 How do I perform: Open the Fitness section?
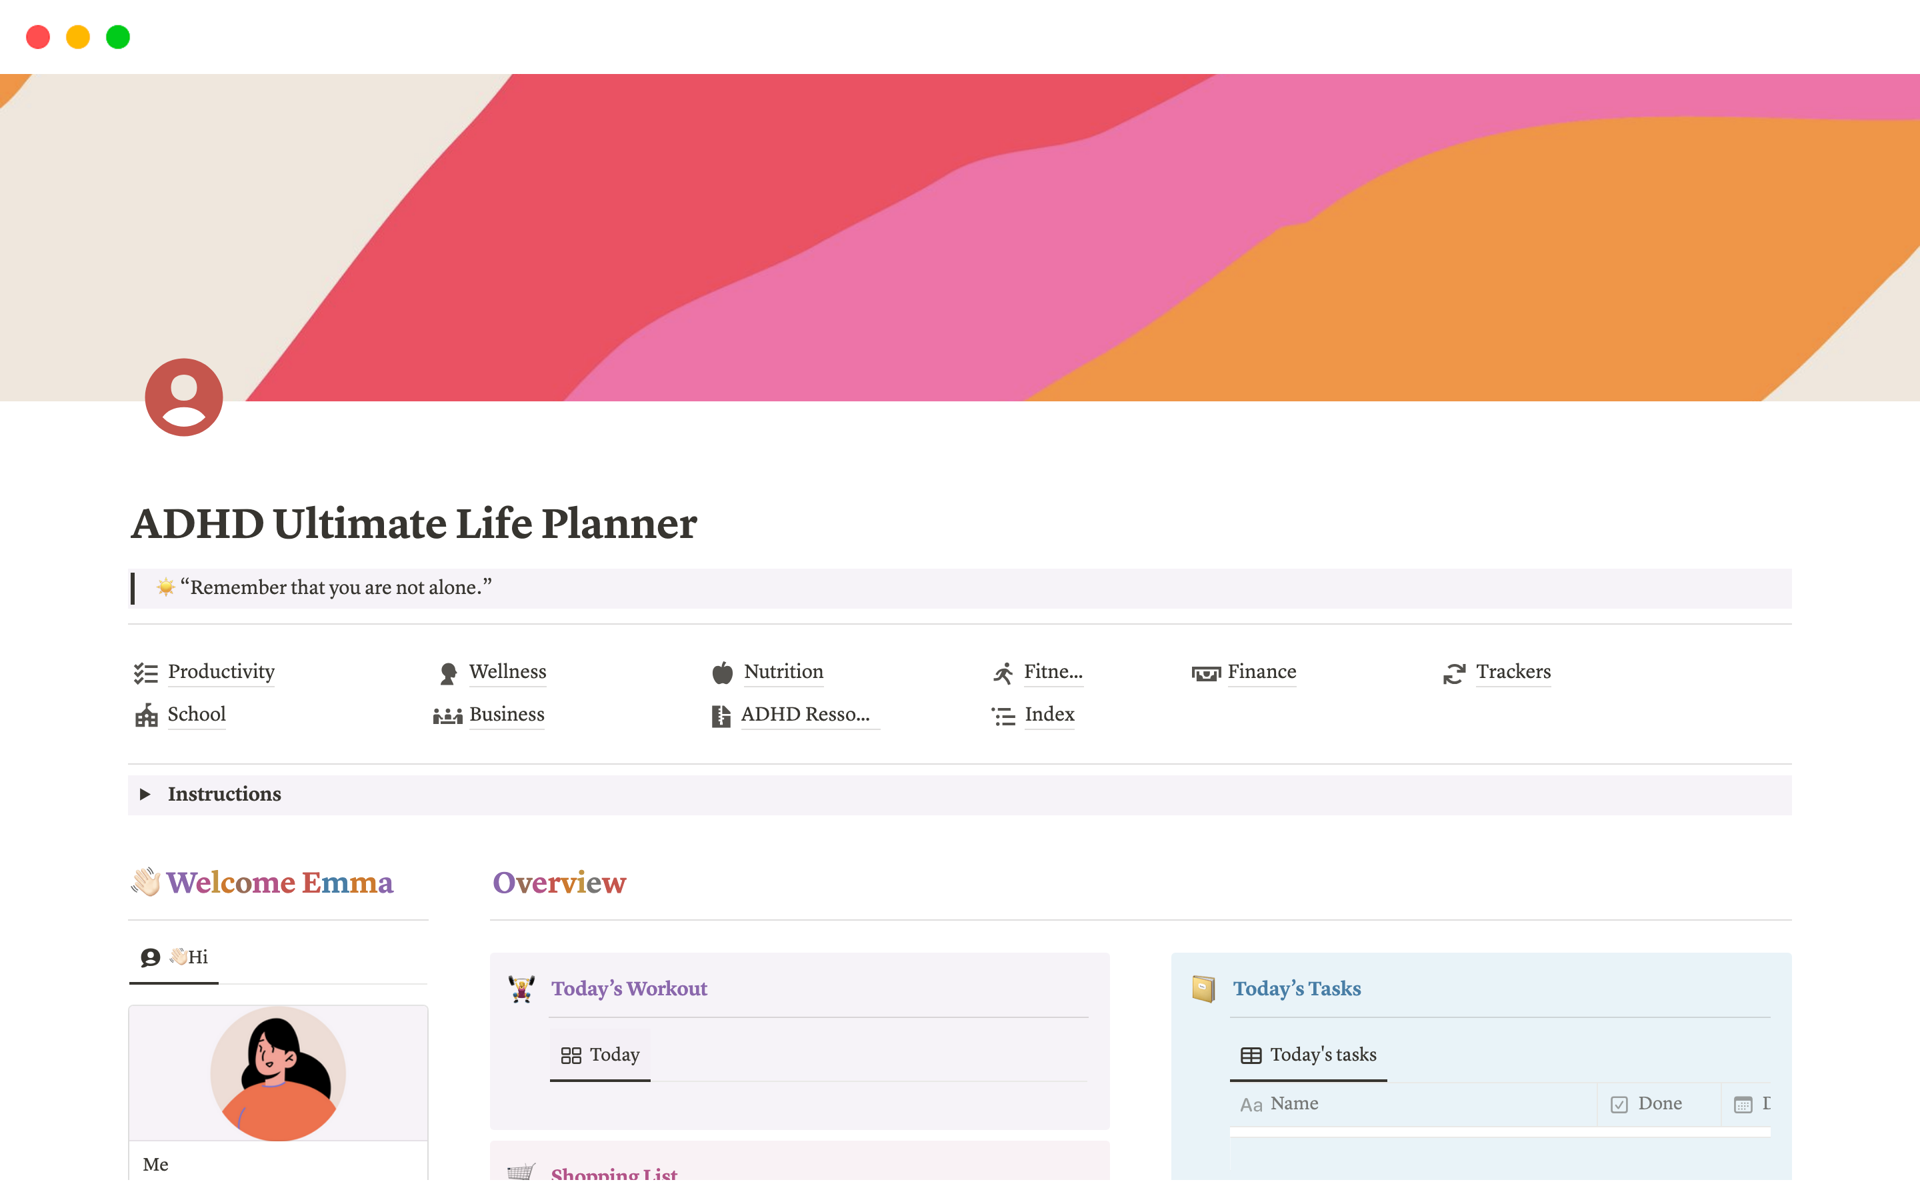[x=1055, y=672]
